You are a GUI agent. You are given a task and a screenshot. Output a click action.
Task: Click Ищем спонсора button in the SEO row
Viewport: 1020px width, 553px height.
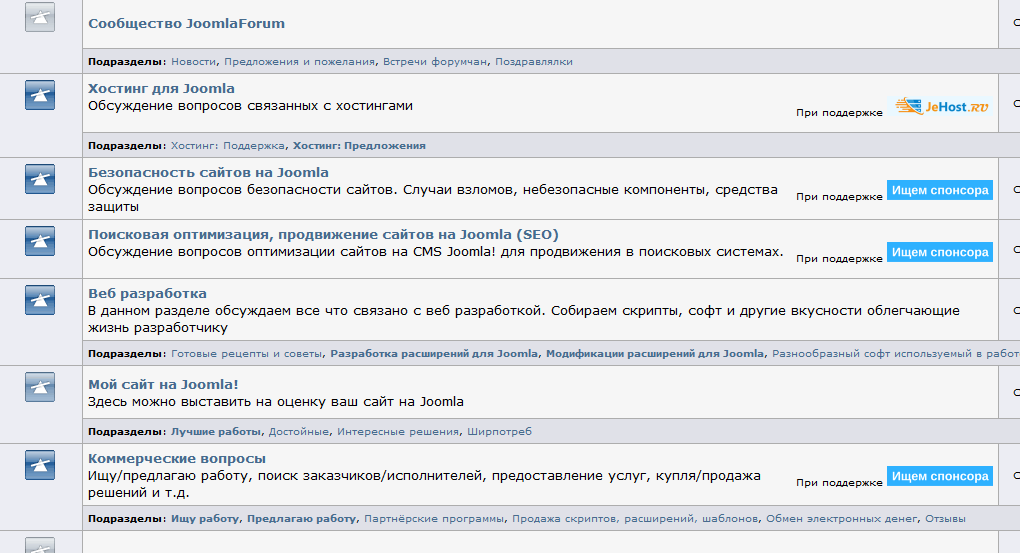[939, 252]
